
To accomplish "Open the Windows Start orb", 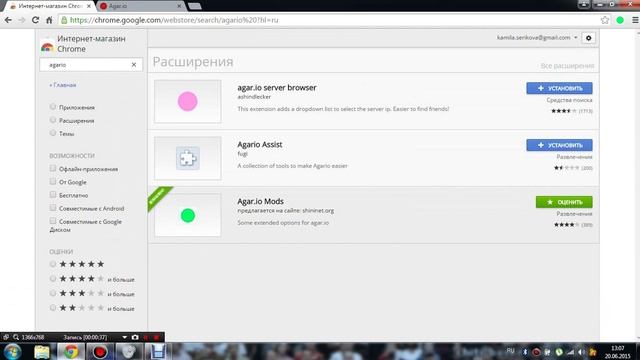I will [12, 351].
